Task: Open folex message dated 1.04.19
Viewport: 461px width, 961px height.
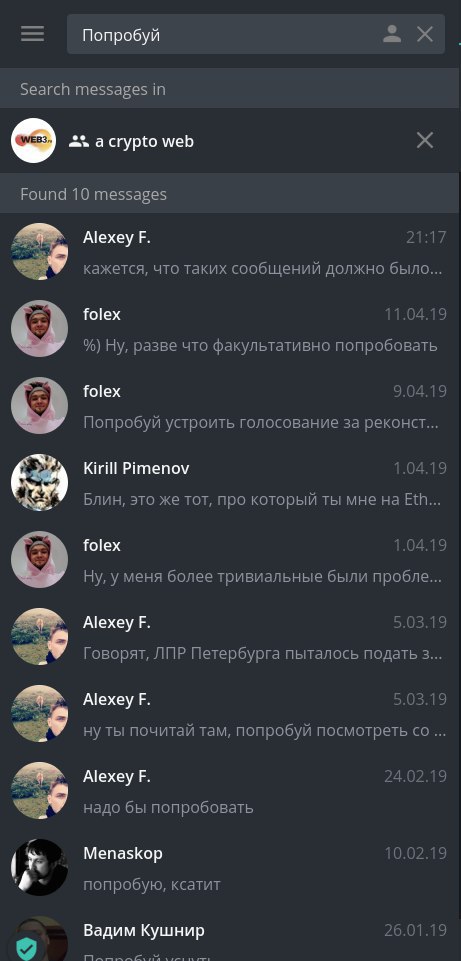Action: [230, 560]
